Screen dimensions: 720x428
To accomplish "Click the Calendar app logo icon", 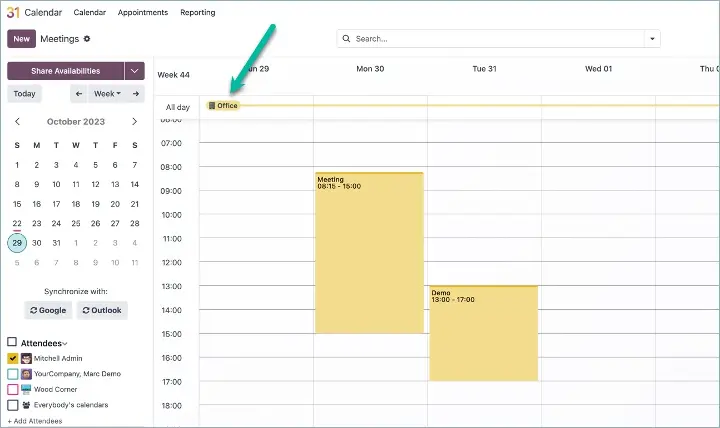I will tap(12, 12).
